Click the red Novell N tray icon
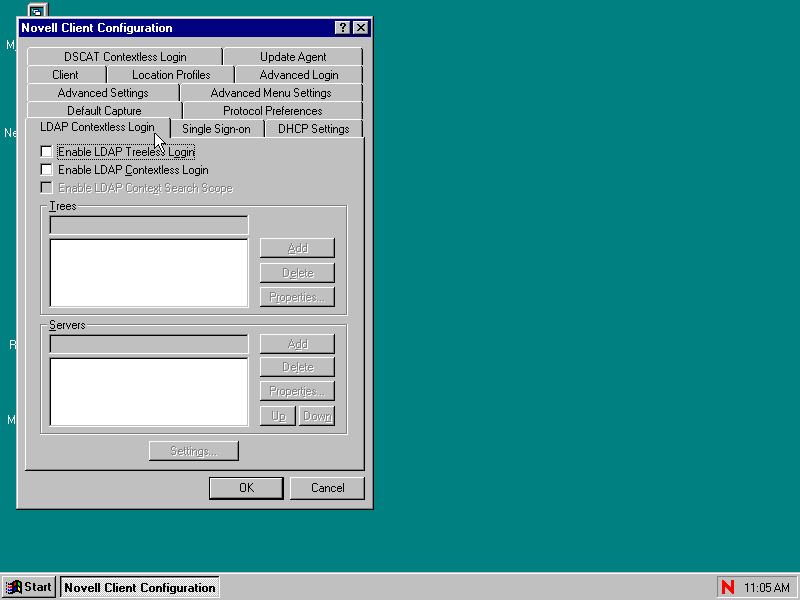Image resolution: width=800 pixels, height=600 pixels. (728, 587)
